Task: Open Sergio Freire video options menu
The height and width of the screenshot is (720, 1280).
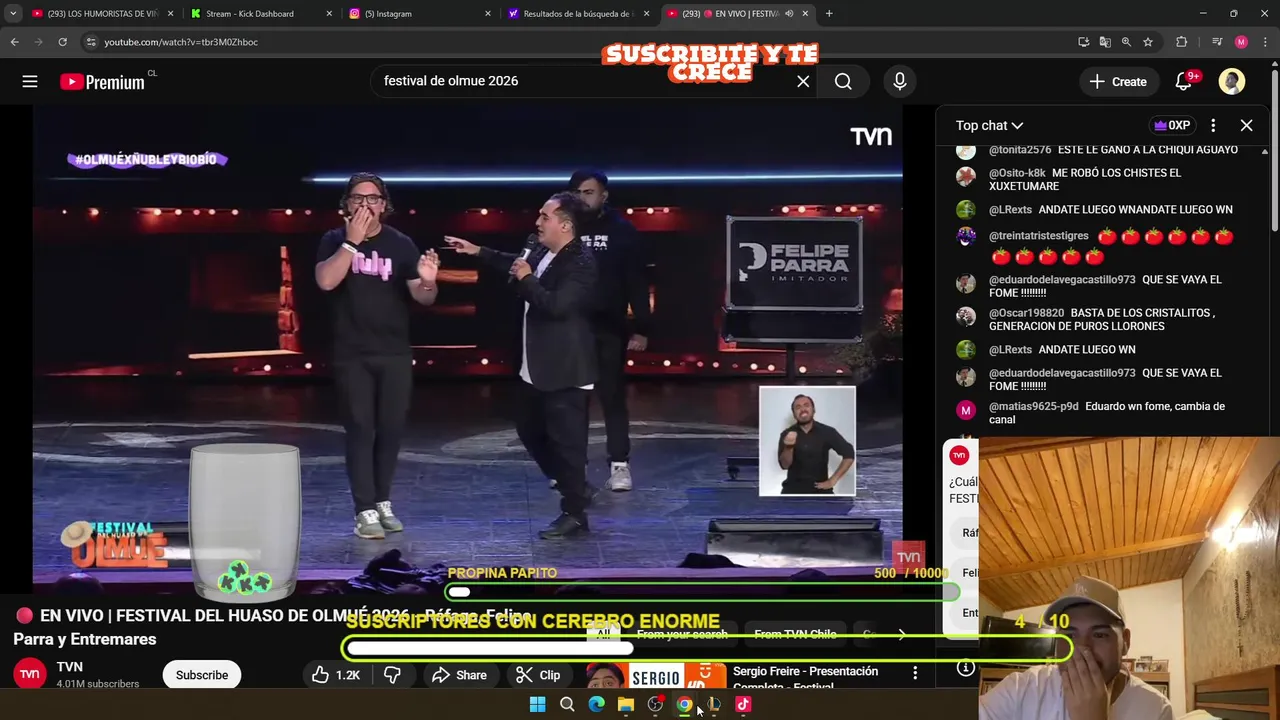Action: [x=915, y=674]
